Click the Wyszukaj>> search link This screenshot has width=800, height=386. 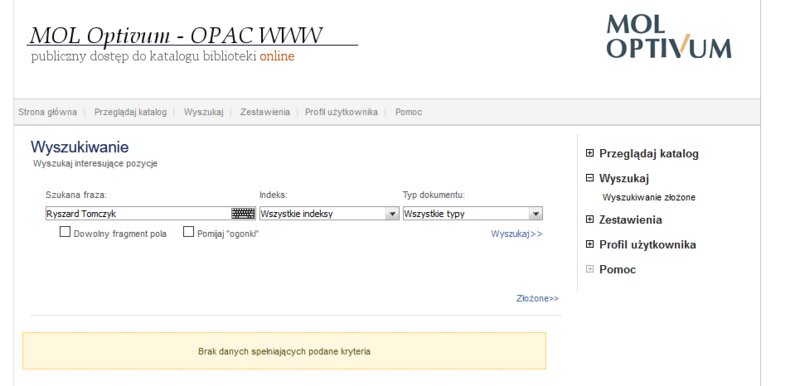(x=516, y=234)
